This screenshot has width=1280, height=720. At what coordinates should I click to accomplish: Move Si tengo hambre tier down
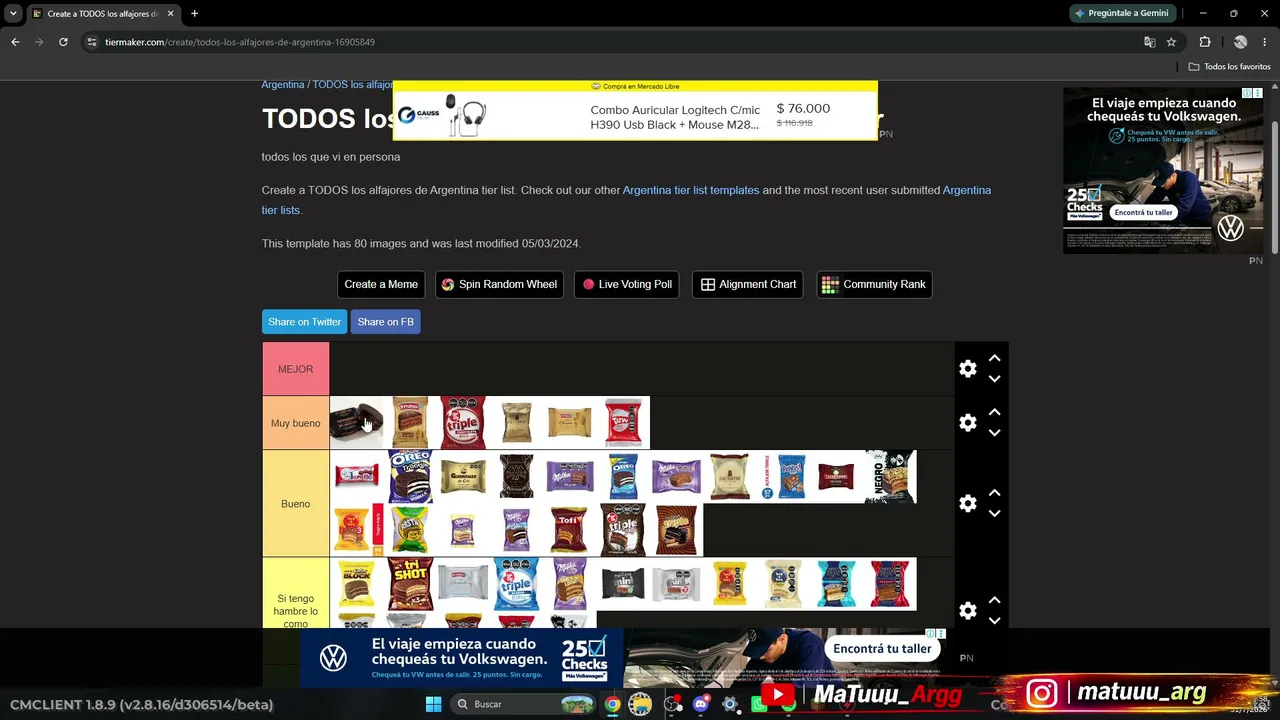994,621
